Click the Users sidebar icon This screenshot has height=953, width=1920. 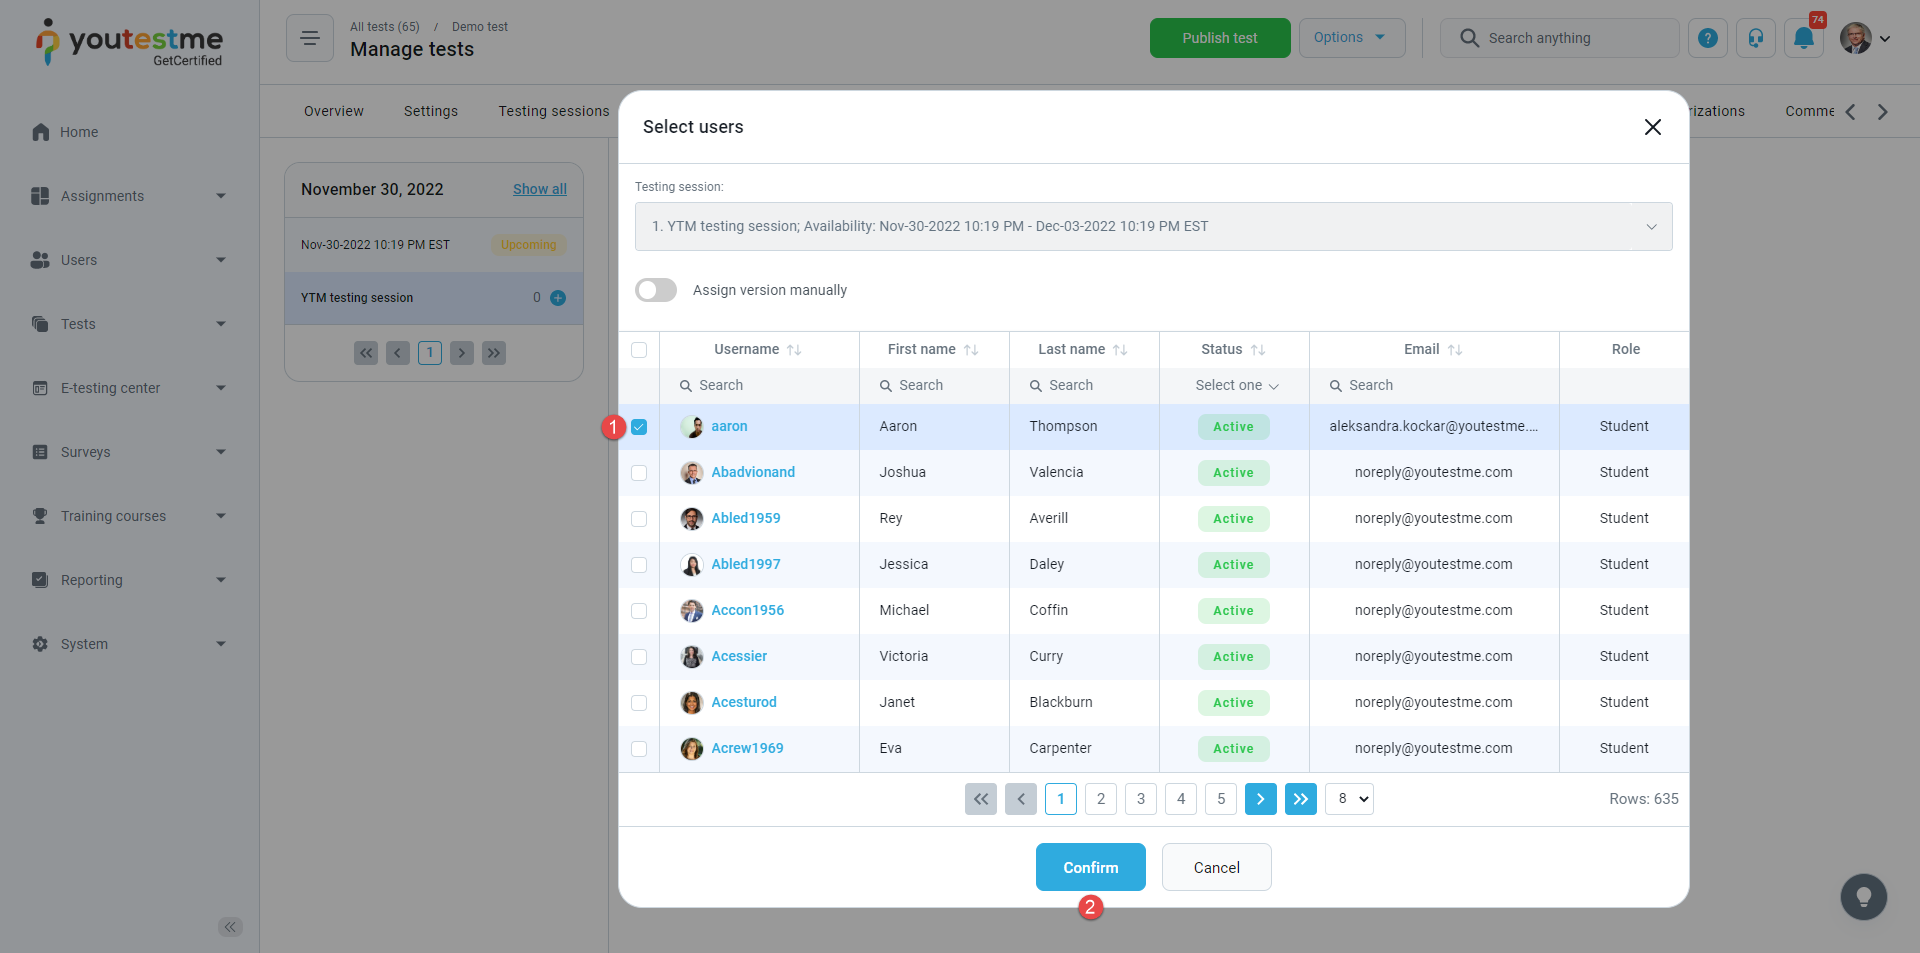pyautogui.click(x=40, y=260)
